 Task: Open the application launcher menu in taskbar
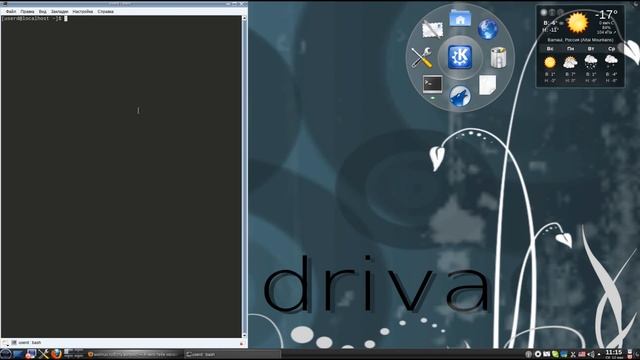coord(6,354)
